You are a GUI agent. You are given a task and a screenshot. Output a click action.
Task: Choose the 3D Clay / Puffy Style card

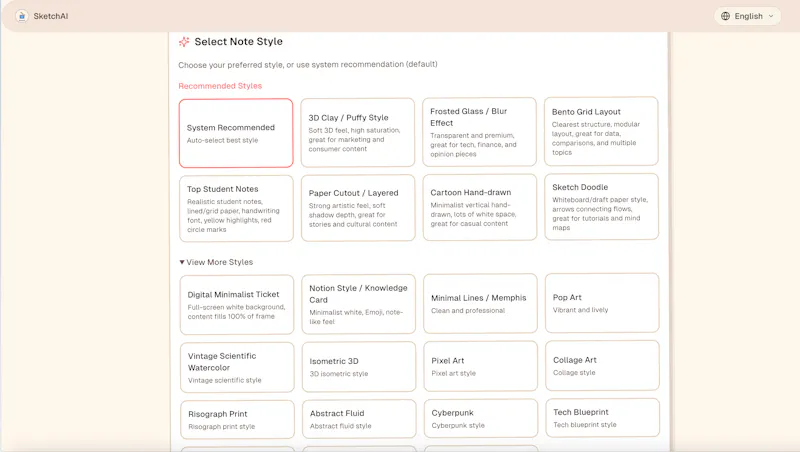click(x=358, y=133)
